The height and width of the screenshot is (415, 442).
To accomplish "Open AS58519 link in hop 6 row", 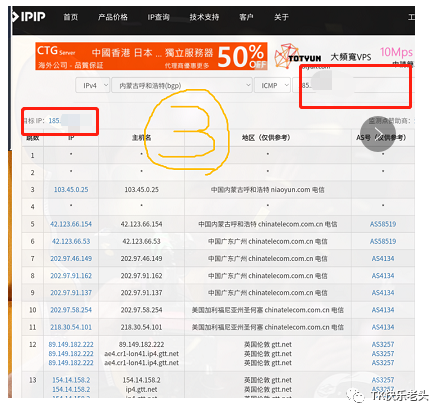I will pyautogui.click(x=383, y=241).
